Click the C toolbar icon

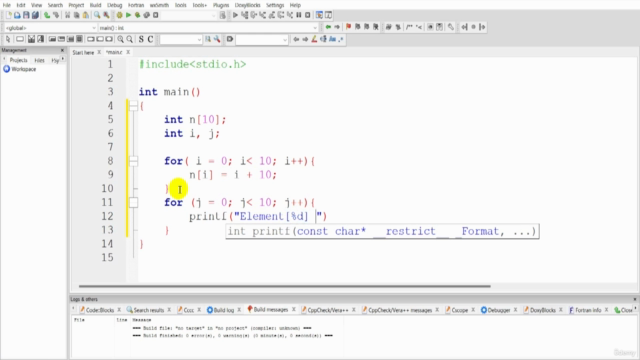150,39
